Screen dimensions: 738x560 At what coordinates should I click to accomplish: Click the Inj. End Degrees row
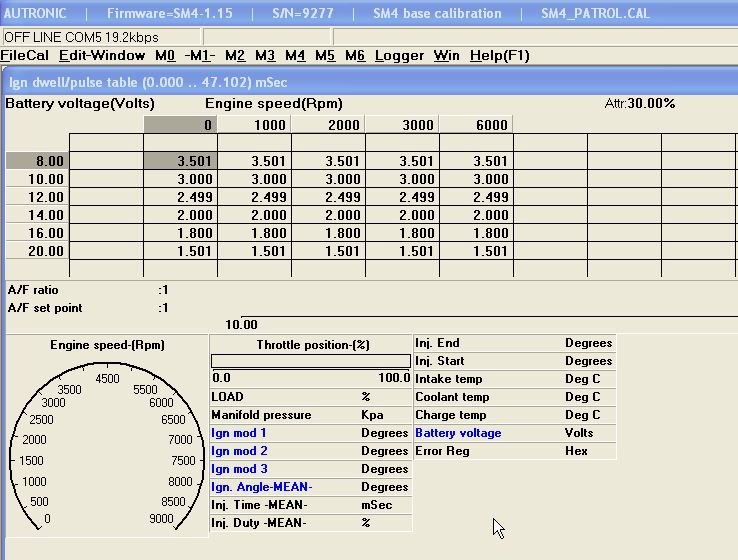coord(514,343)
